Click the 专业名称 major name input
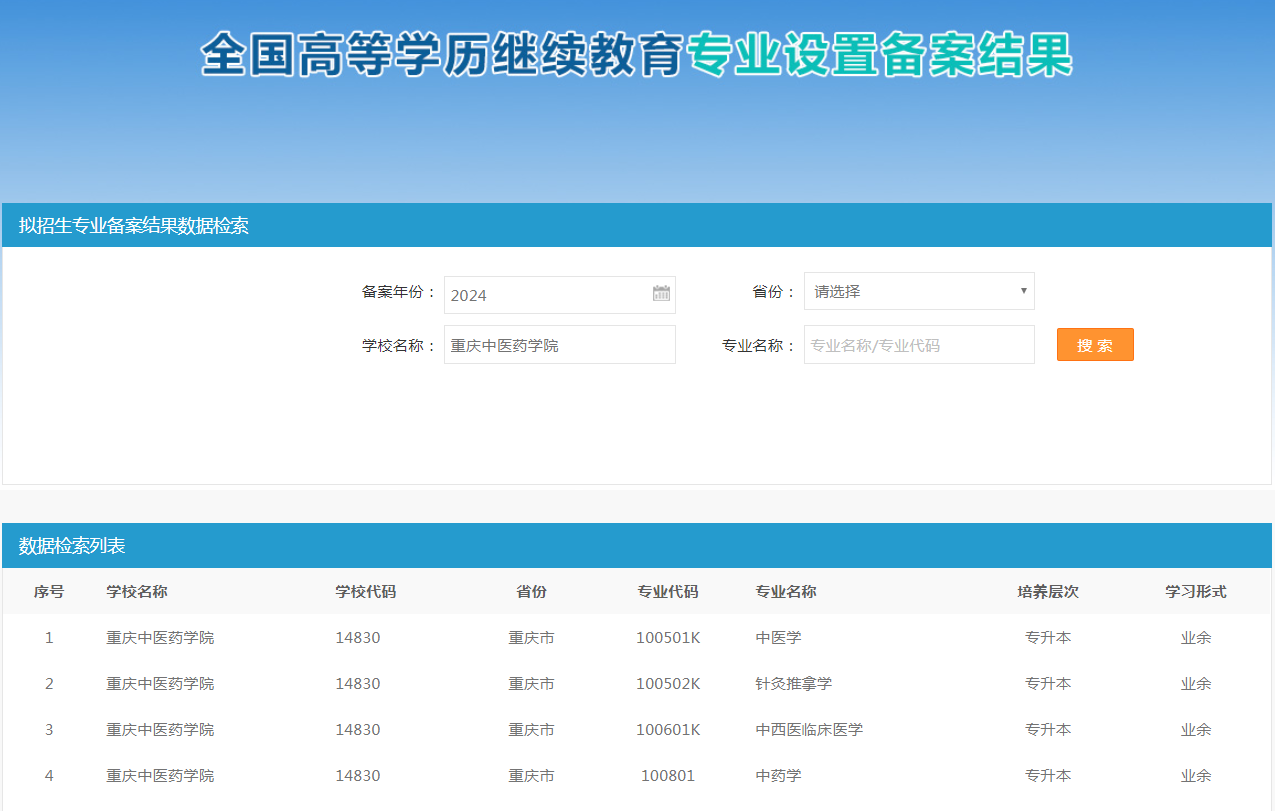1275x811 pixels. point(918,345)
